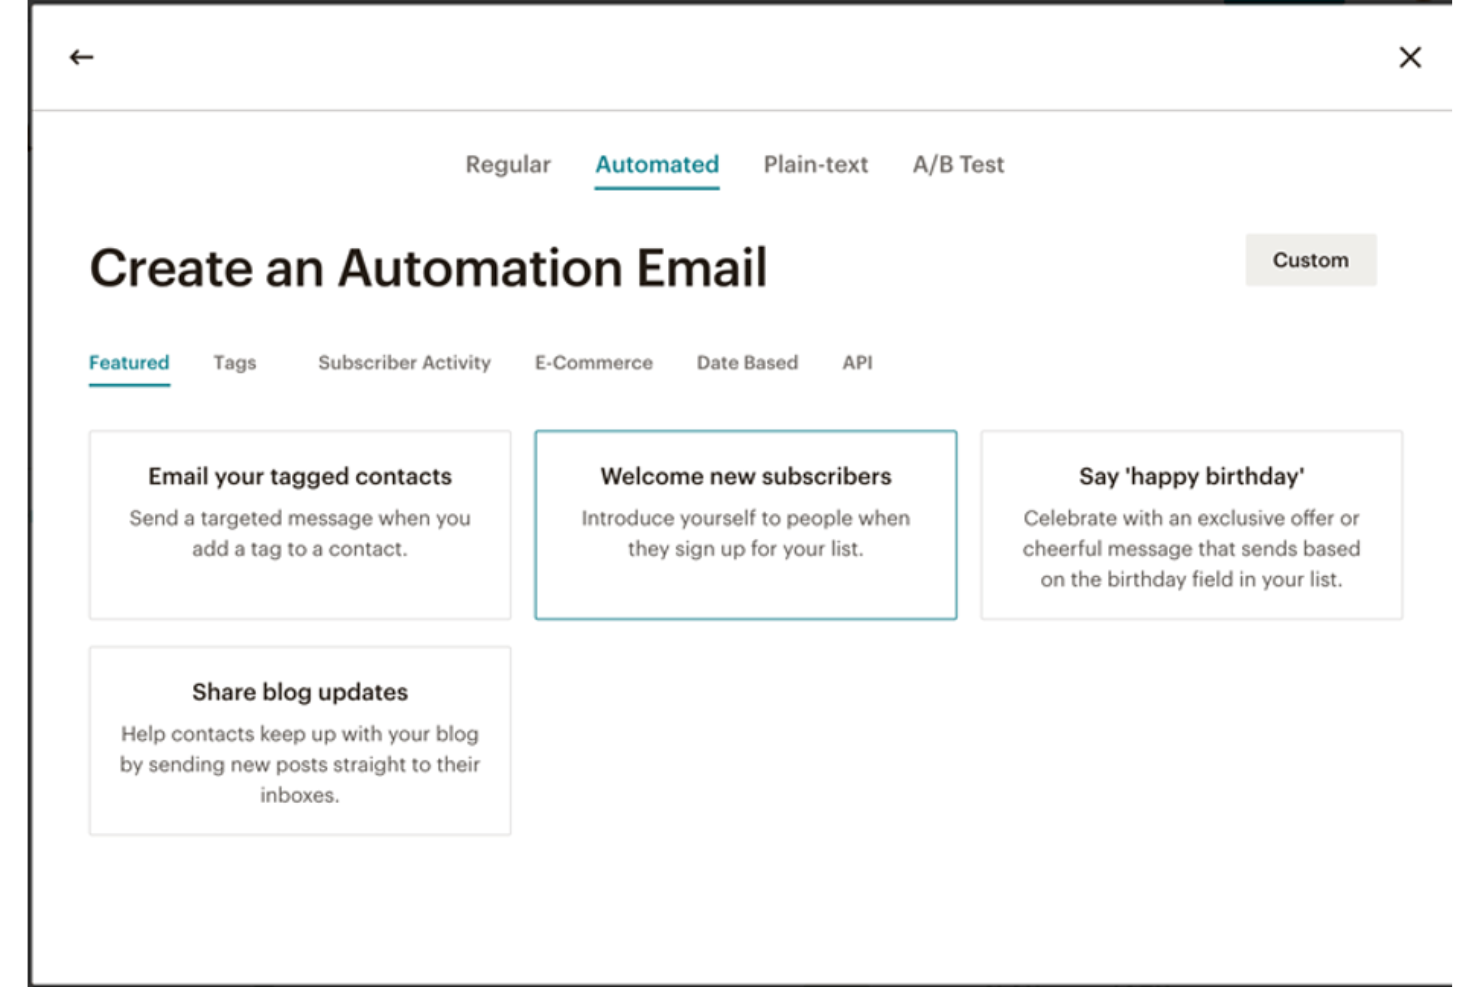
Task: Open the Plain-text email type
Action: (815, 164)
